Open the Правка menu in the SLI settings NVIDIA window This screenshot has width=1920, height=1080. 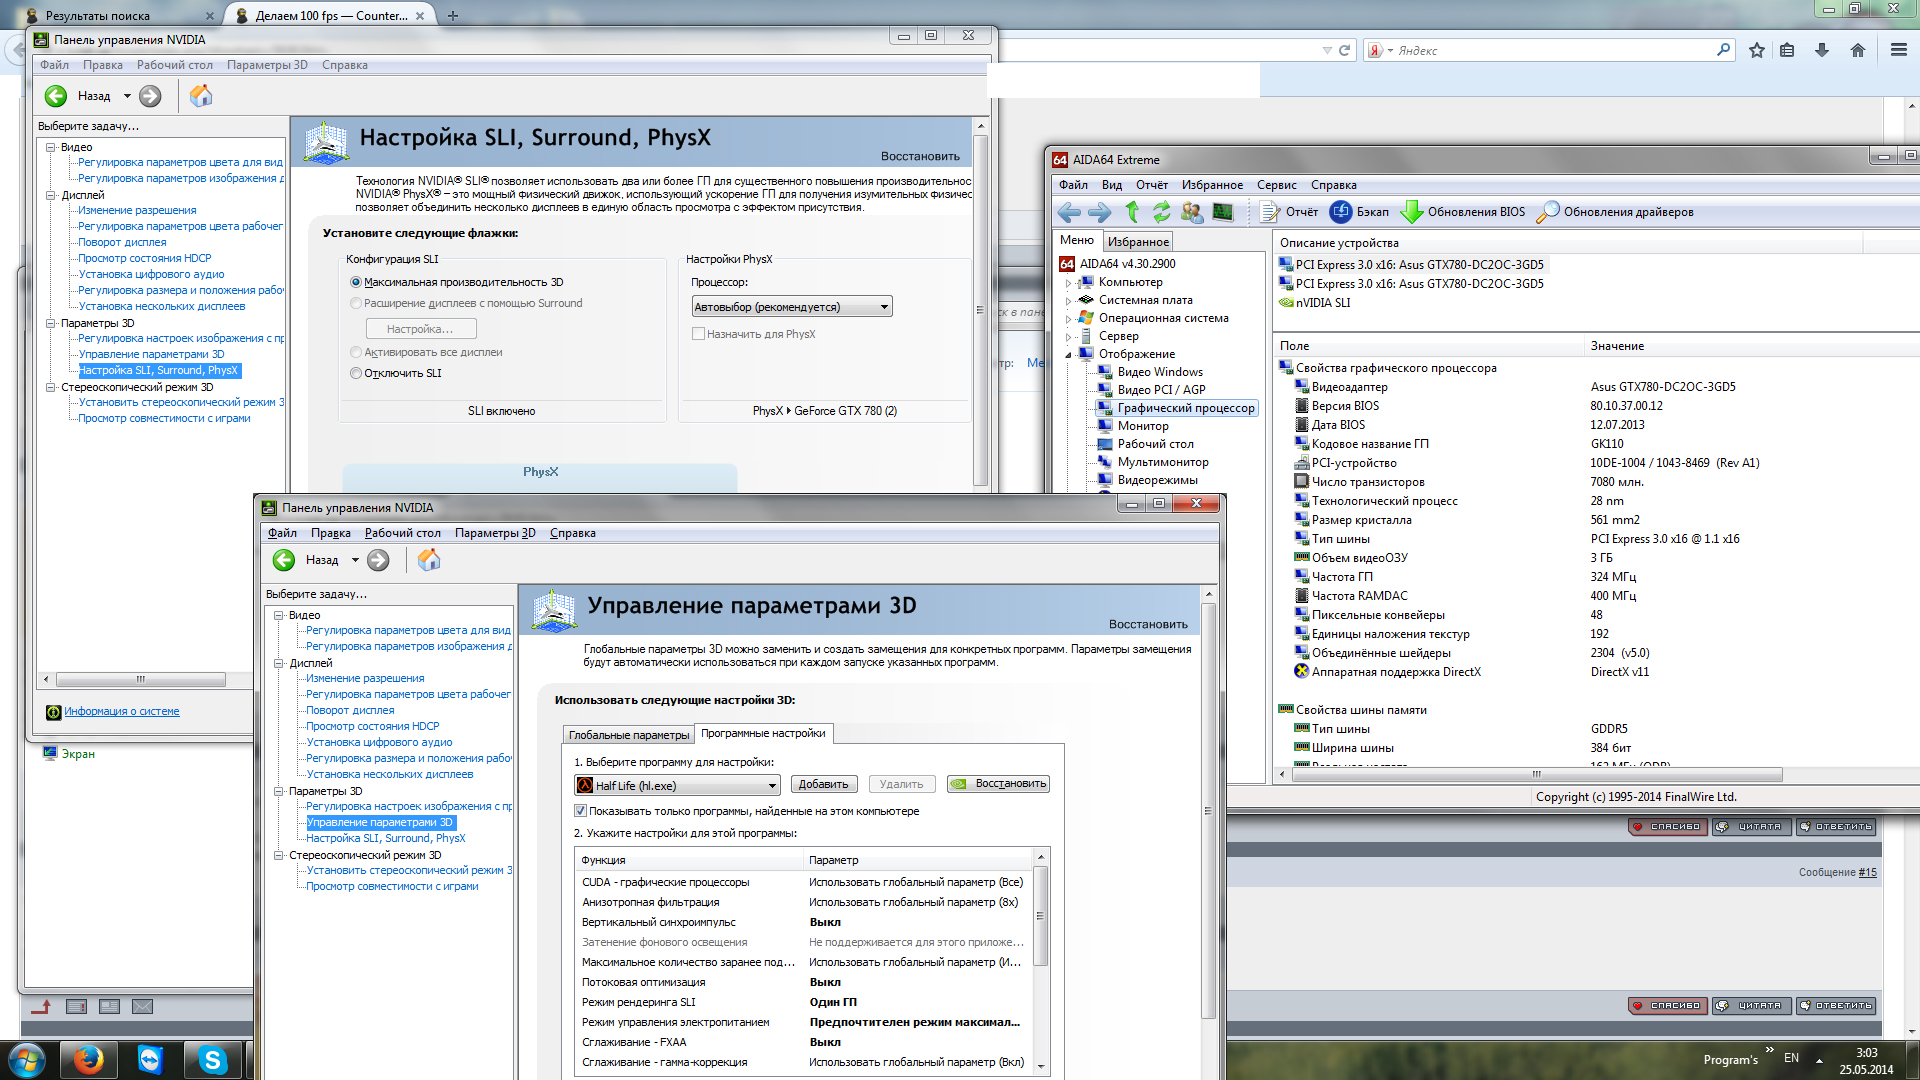(103, 65)
